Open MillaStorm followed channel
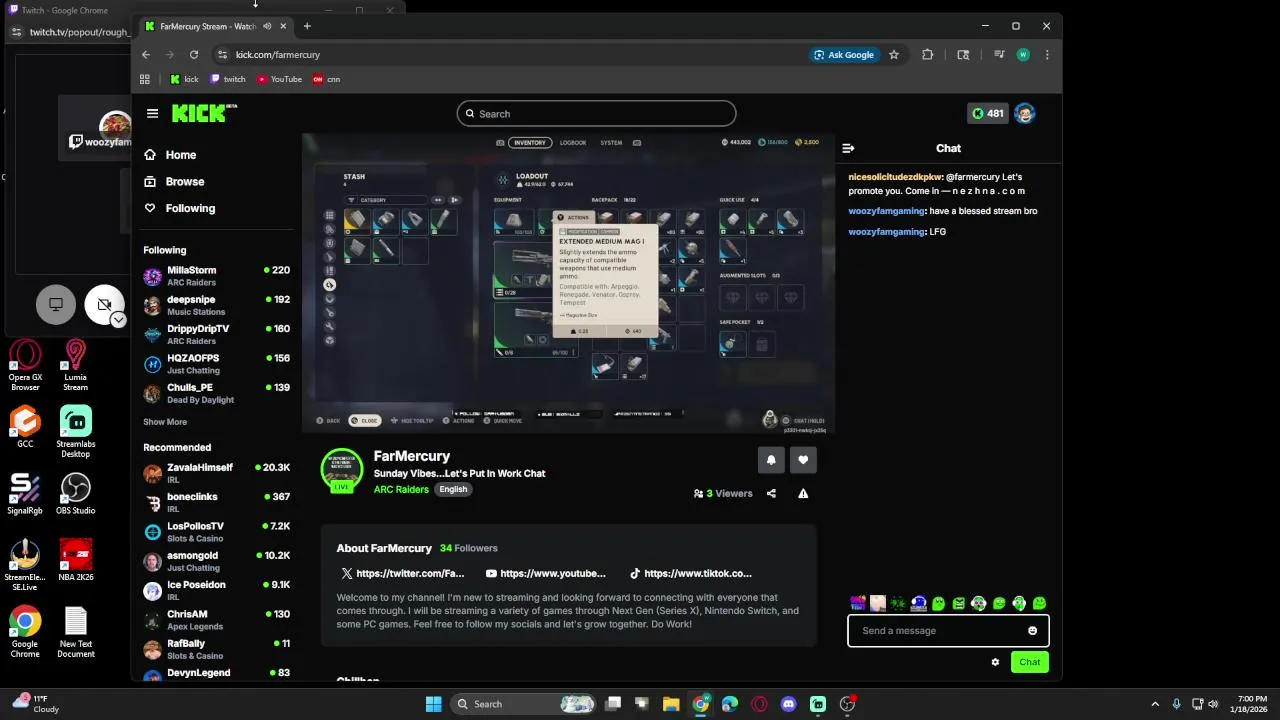 [216, 276]
